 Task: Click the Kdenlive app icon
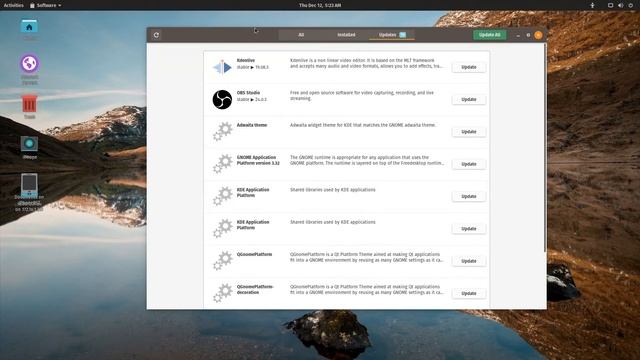[222, 67]
